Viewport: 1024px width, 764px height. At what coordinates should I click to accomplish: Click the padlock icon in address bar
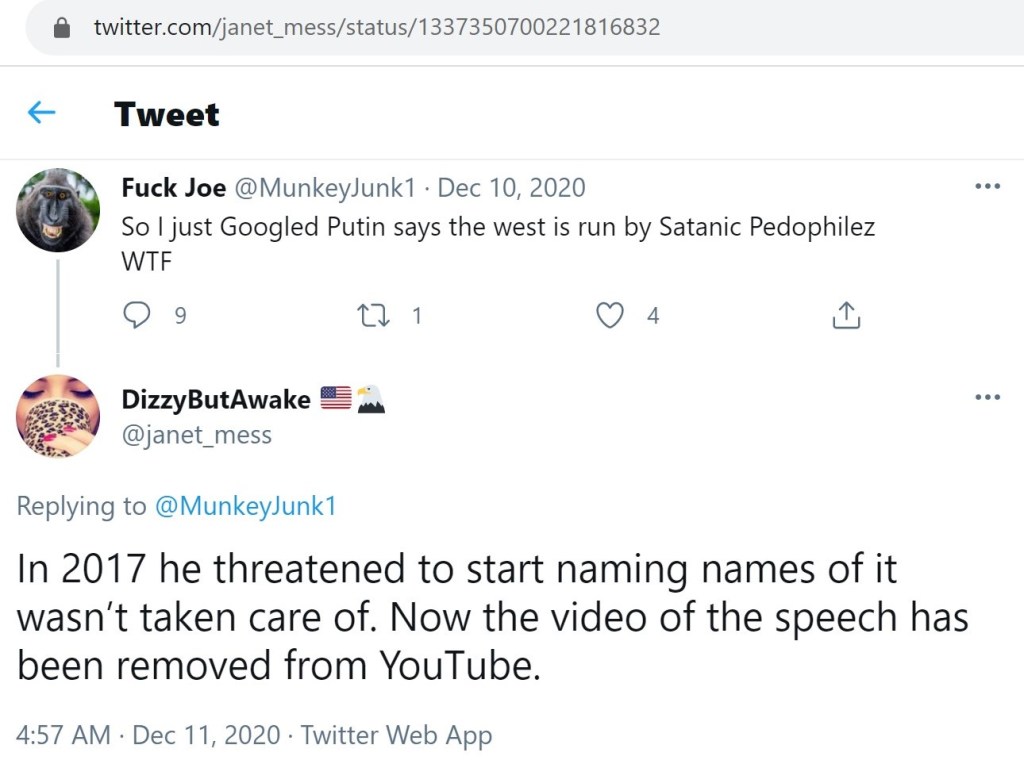click(63, 28)
